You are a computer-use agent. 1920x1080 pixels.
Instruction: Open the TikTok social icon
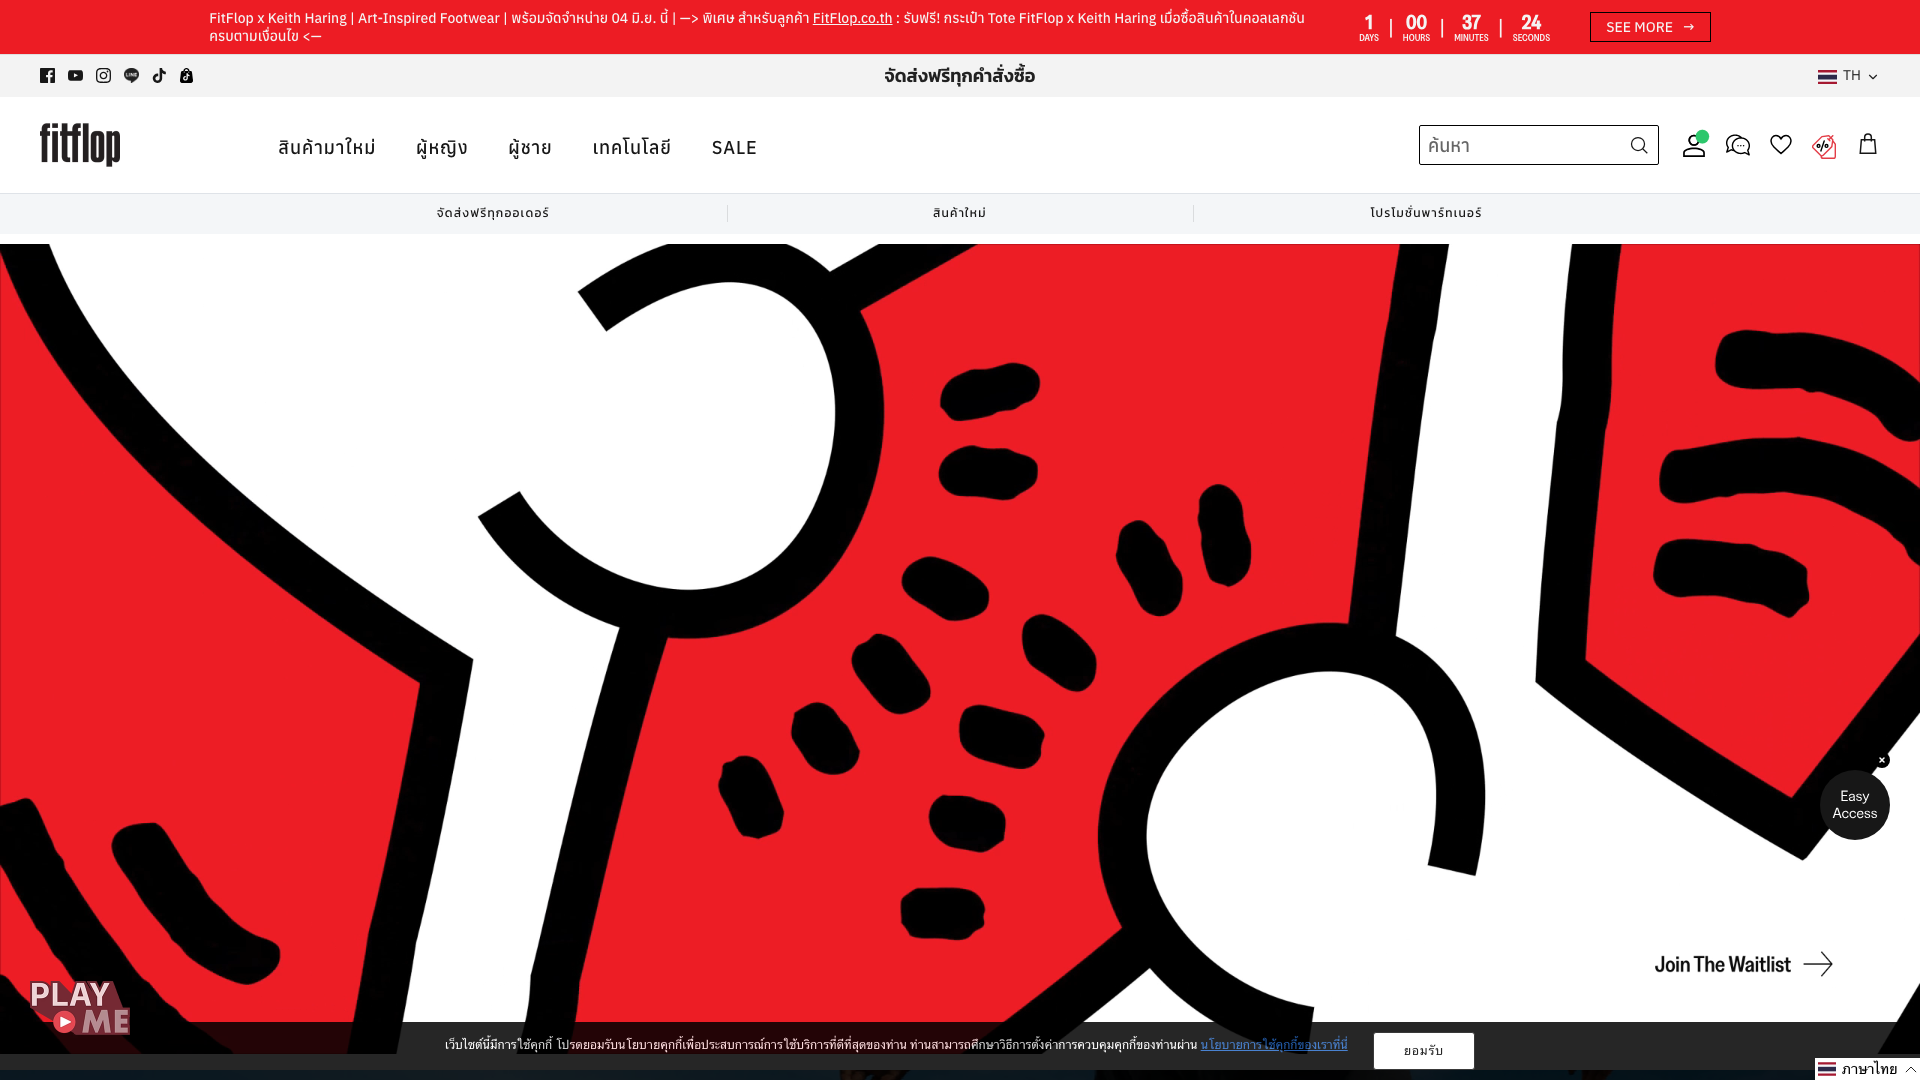159,76
